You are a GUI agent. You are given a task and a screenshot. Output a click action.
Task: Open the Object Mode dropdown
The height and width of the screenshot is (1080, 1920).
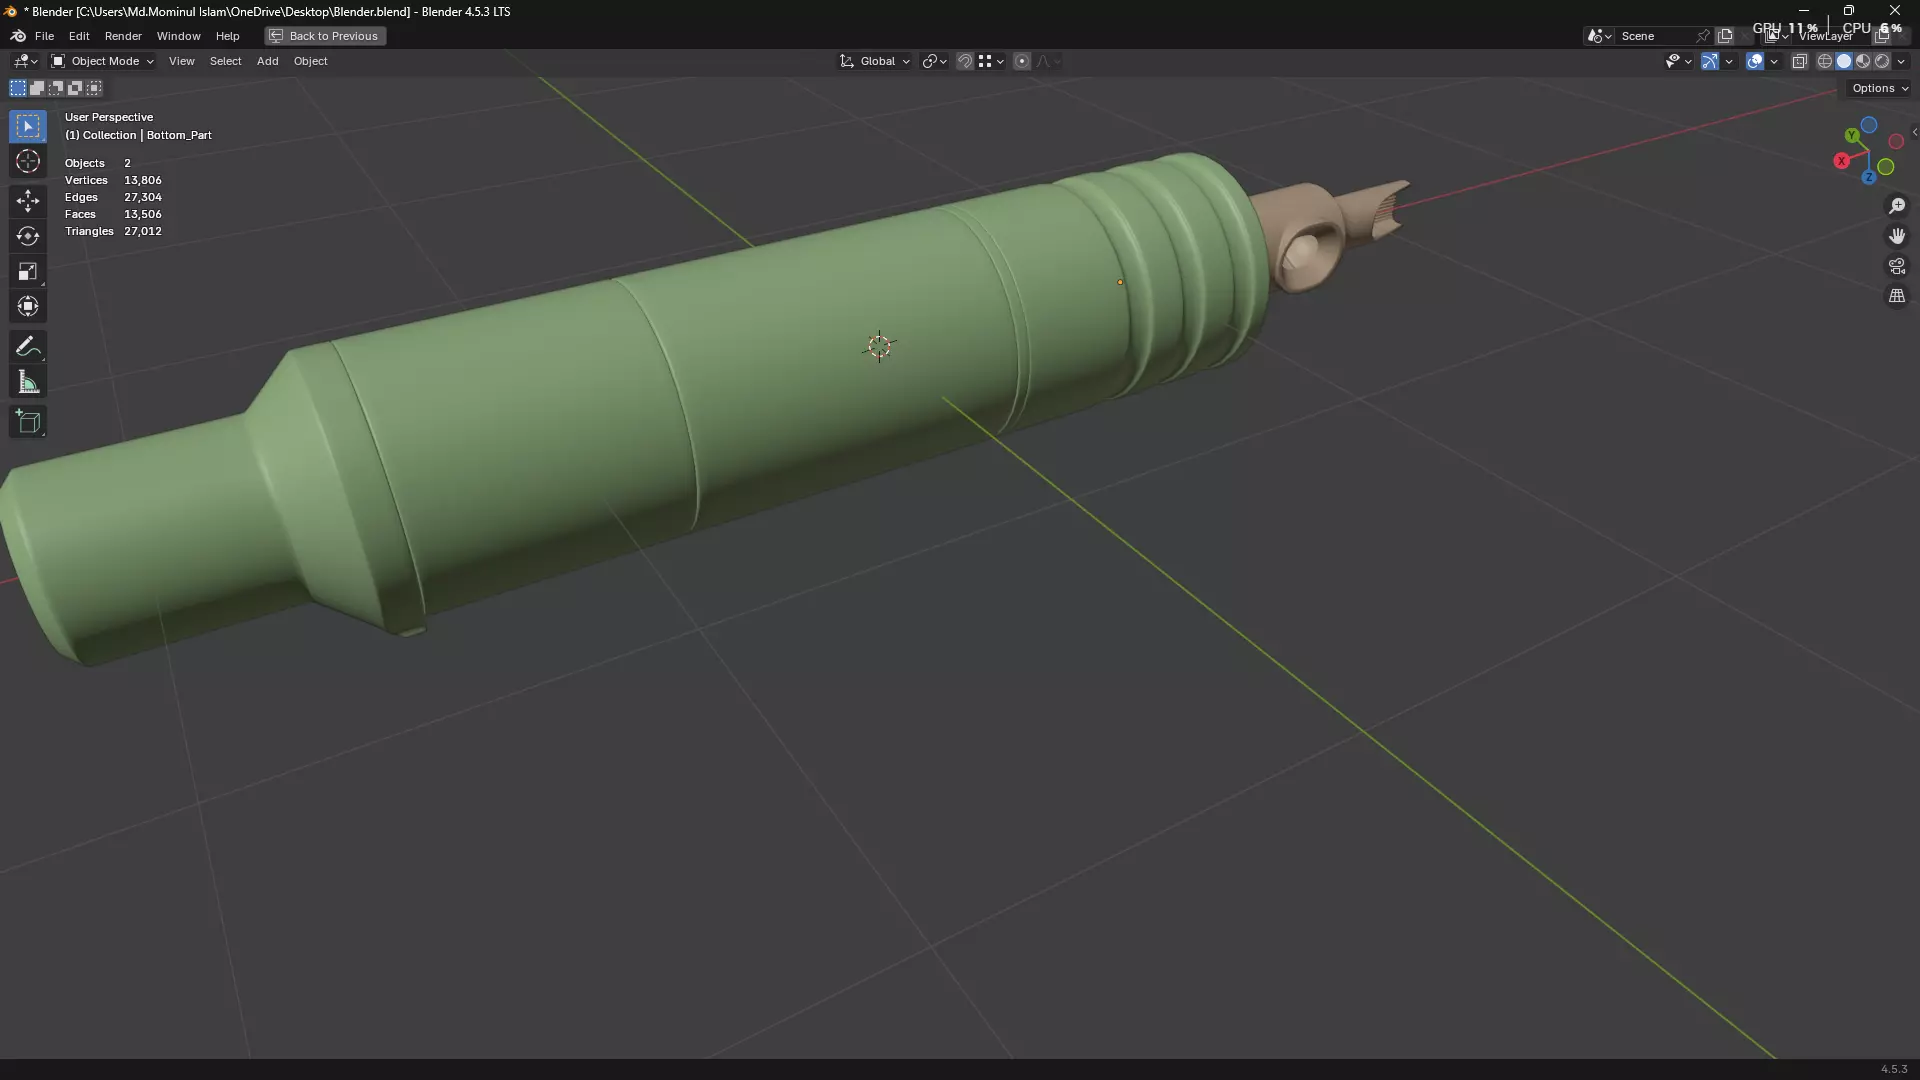(x=103, y=61)
